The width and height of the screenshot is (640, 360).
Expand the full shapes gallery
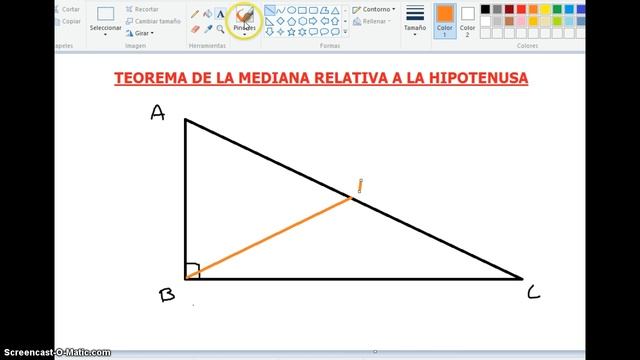coord(345,32)
